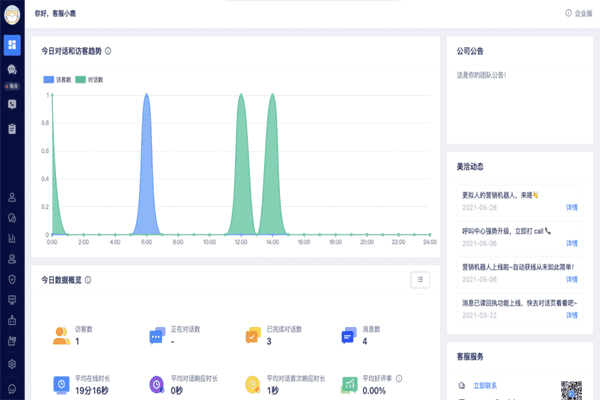The height and width of the screenshot is (400, 600).
Task: Open the puzzle-piece icon above the settings icon
Action: click(12, 341)
